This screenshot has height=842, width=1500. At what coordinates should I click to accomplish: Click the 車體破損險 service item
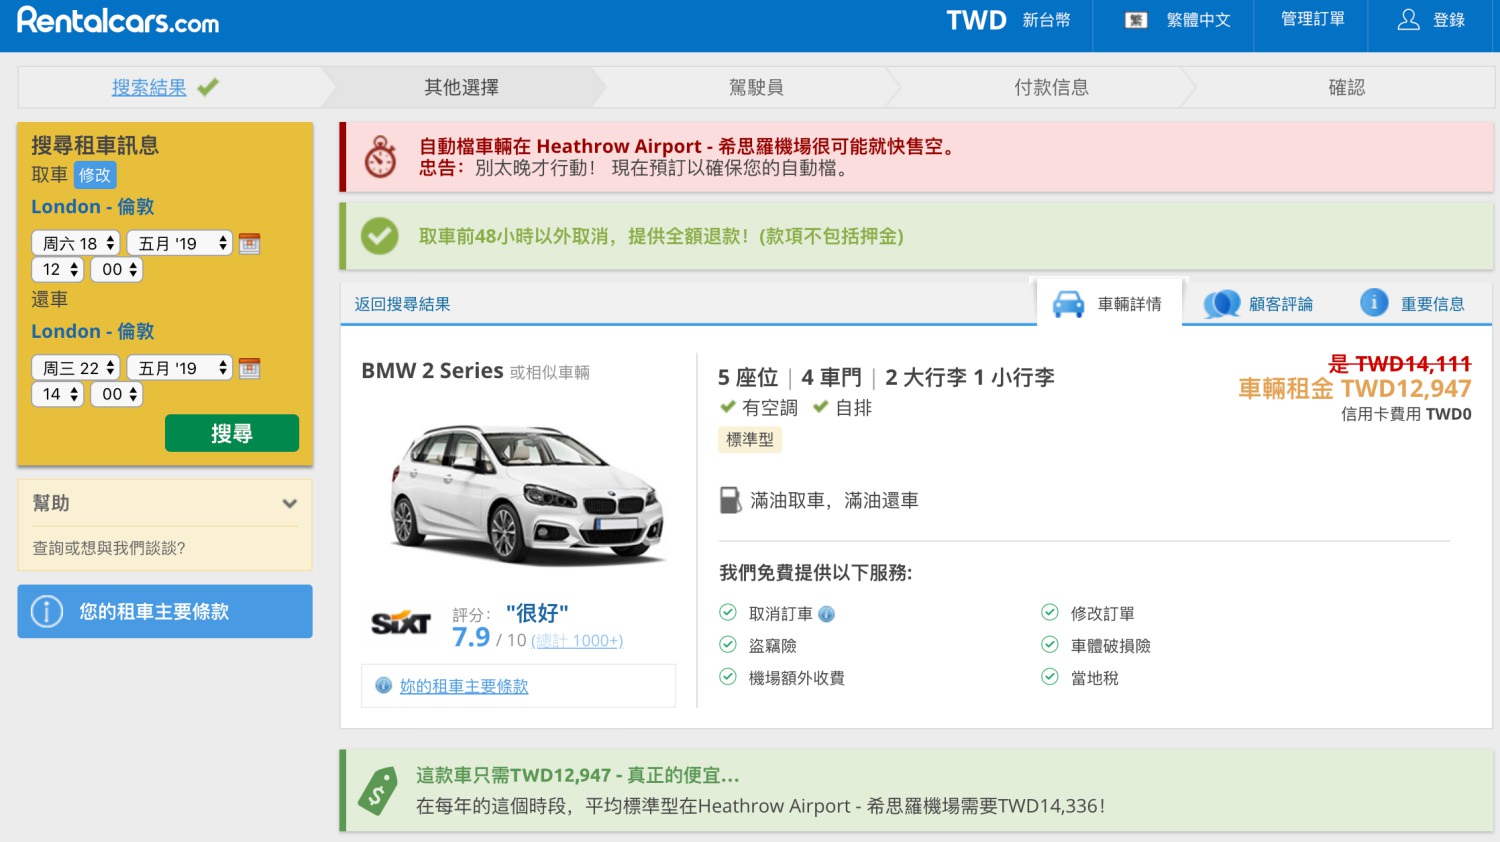pyautogui.click(x=1110, y=646)
